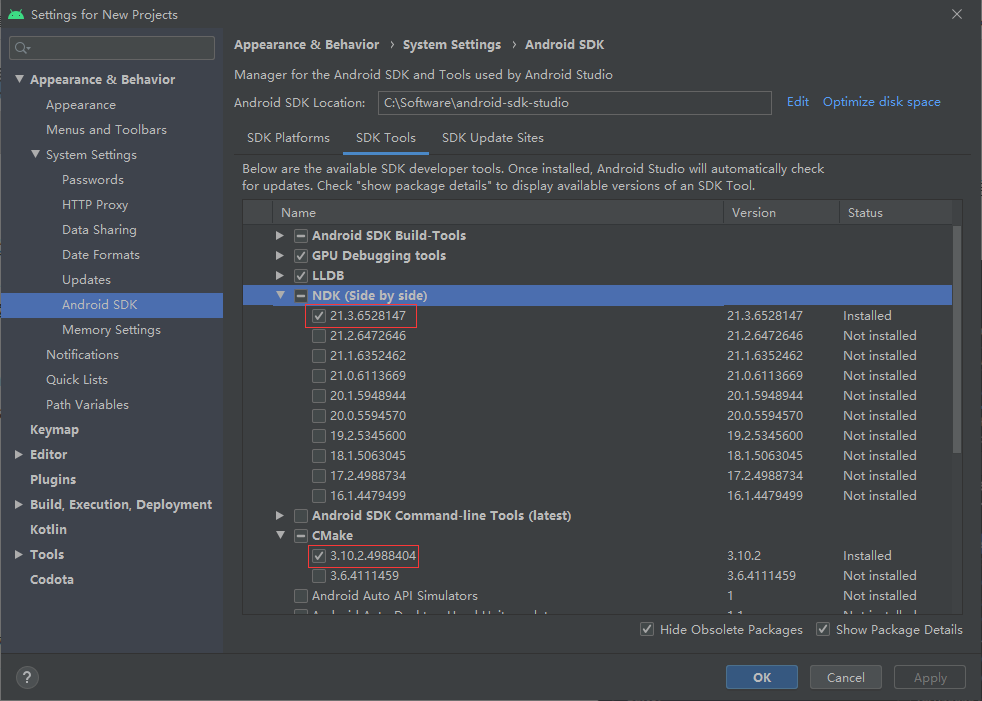This screenshot has height=701, width=982.
Task: Open the SDK Update Sites tab
Action: point(491,138)
